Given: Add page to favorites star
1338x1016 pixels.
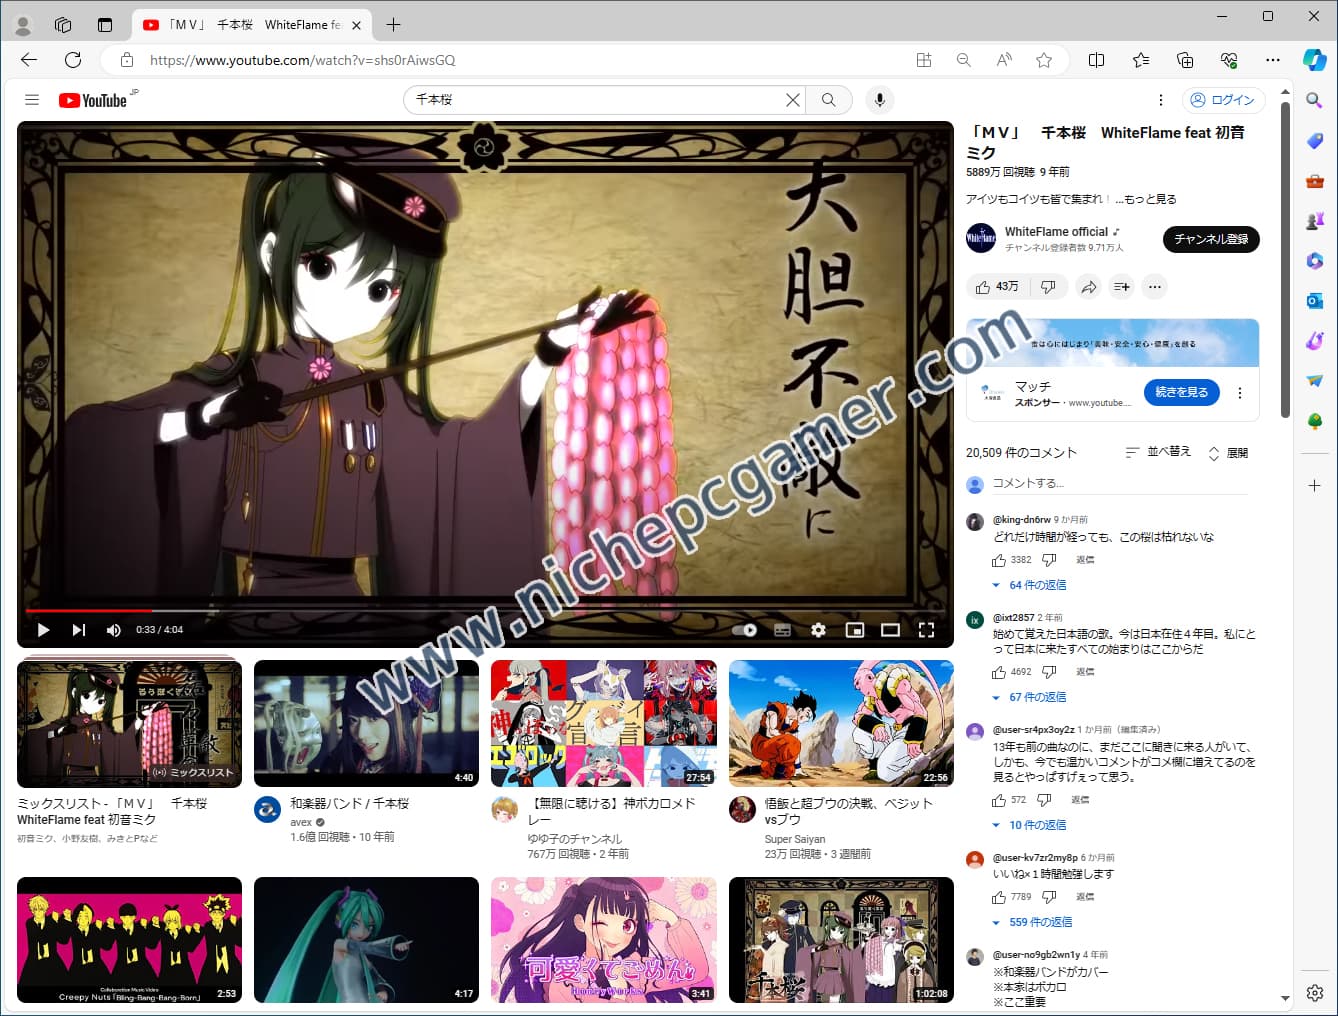Looking at the screenshot, I should [1044, 60].
